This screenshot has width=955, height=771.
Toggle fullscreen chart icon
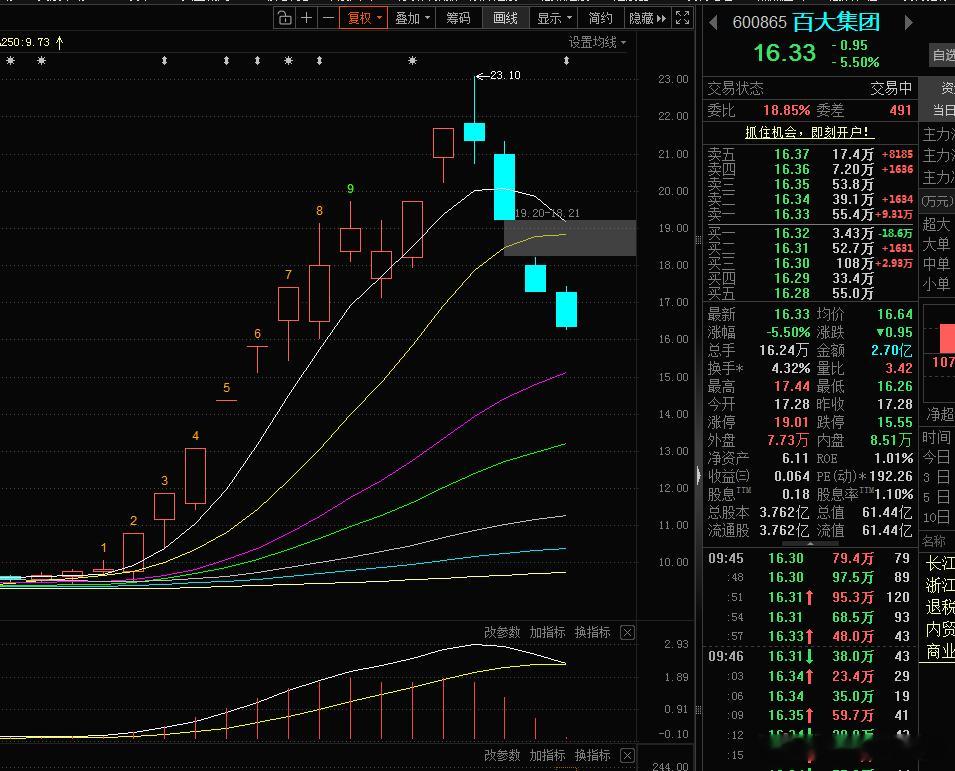(683, 18)
